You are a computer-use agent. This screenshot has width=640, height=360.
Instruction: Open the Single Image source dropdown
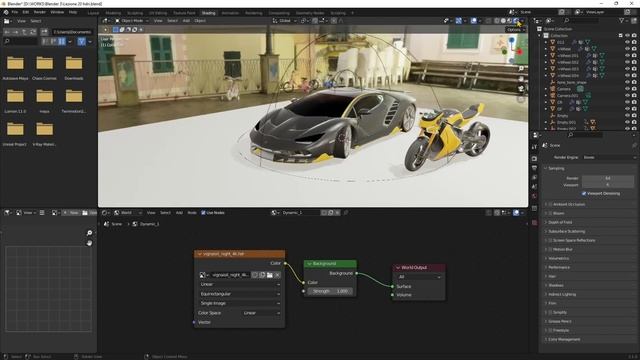[240, 303]
